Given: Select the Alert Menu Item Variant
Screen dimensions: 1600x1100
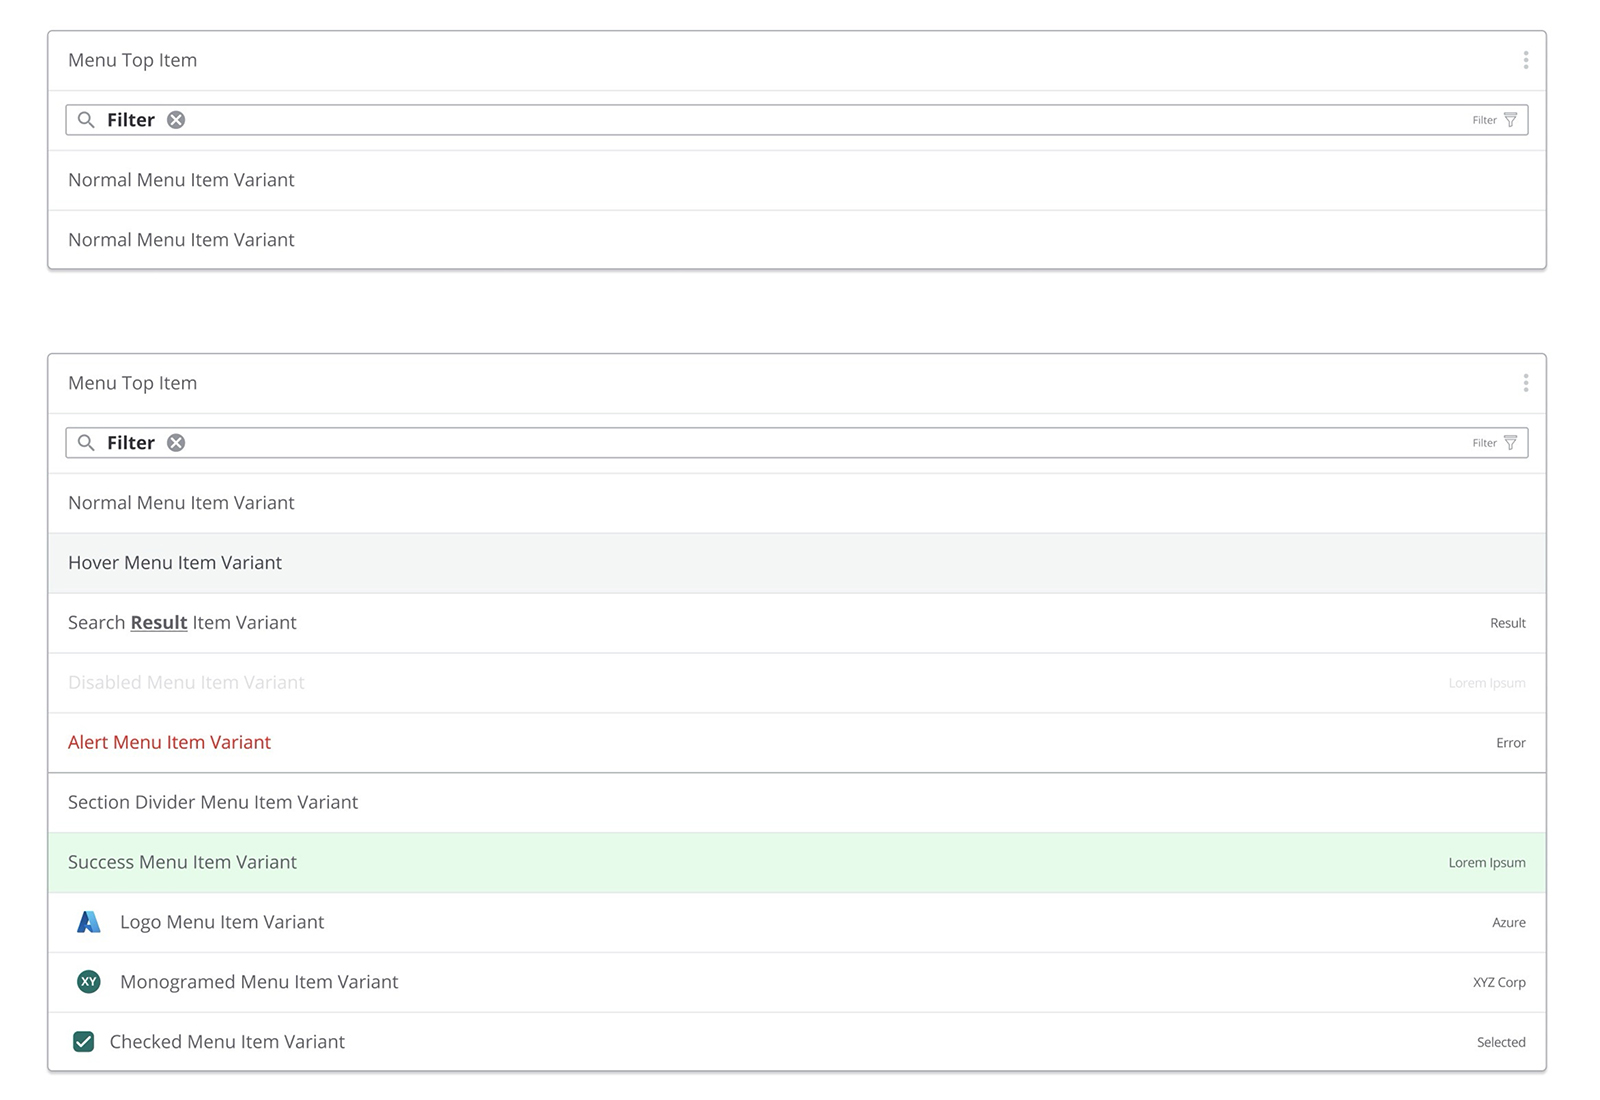Looking at the screenshot, I should point(170,743).
